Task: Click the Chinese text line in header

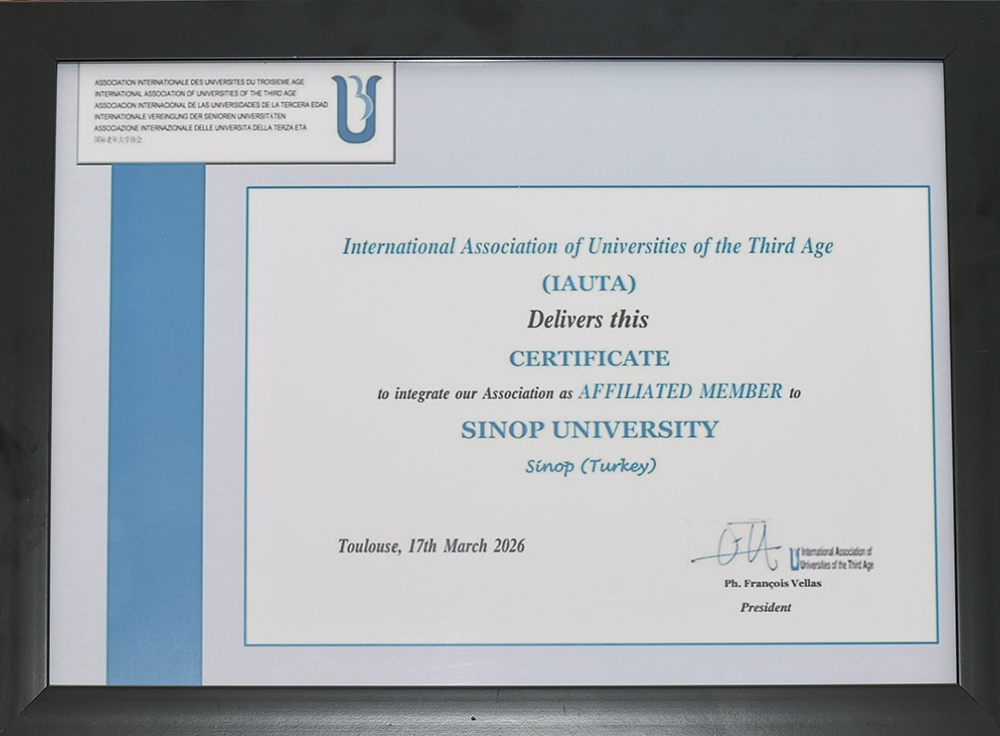Action: 116,140
